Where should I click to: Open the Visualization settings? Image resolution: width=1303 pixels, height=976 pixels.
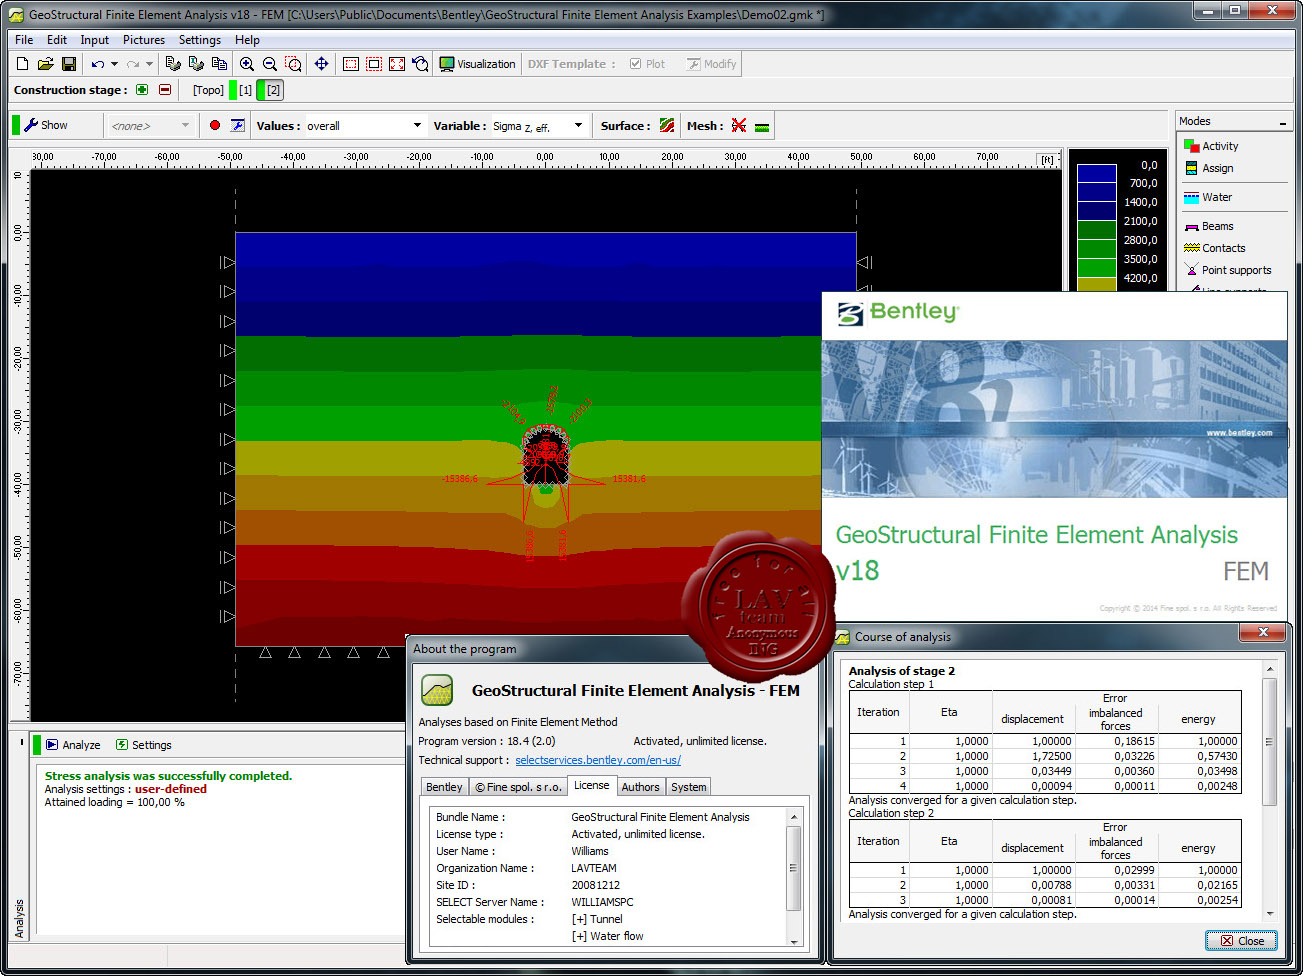click(x=478, y=64)
